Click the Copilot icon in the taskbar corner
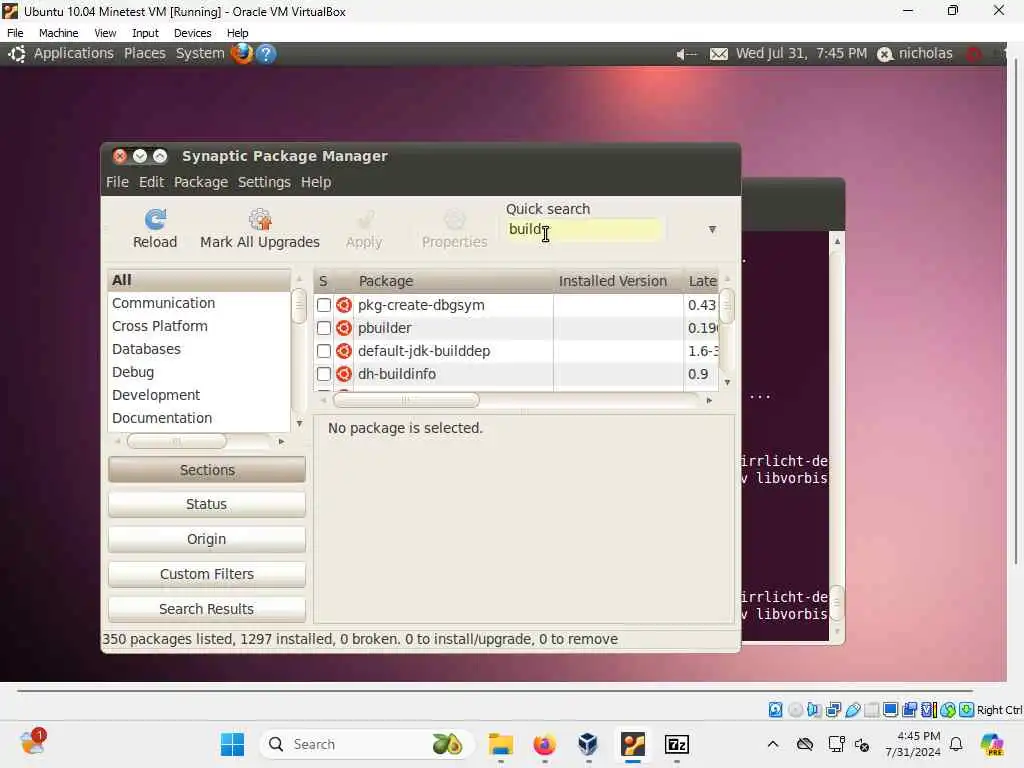This screenshot has width=1024, height=768. (x=992, y=744)
